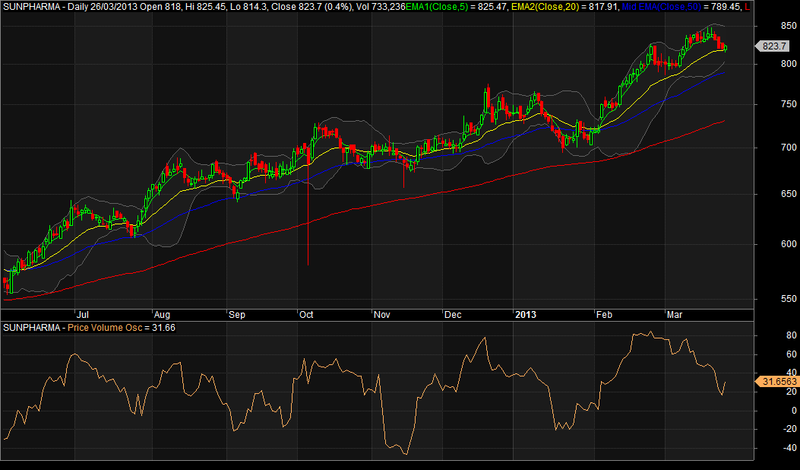Select the Mid EMA(Close,50) legend text
The height and width of the screenshot is (470, 800).
point(661,7)
